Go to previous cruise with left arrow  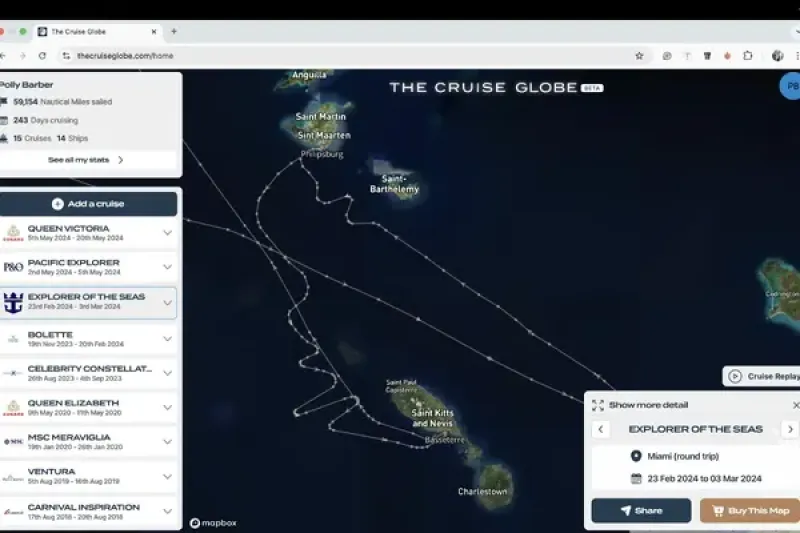601,429
